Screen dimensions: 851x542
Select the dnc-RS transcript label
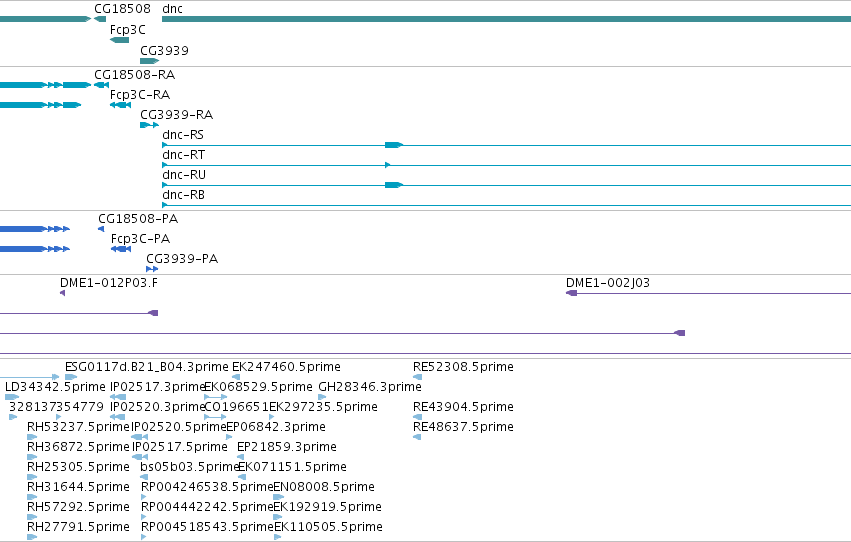click(183, 135)
